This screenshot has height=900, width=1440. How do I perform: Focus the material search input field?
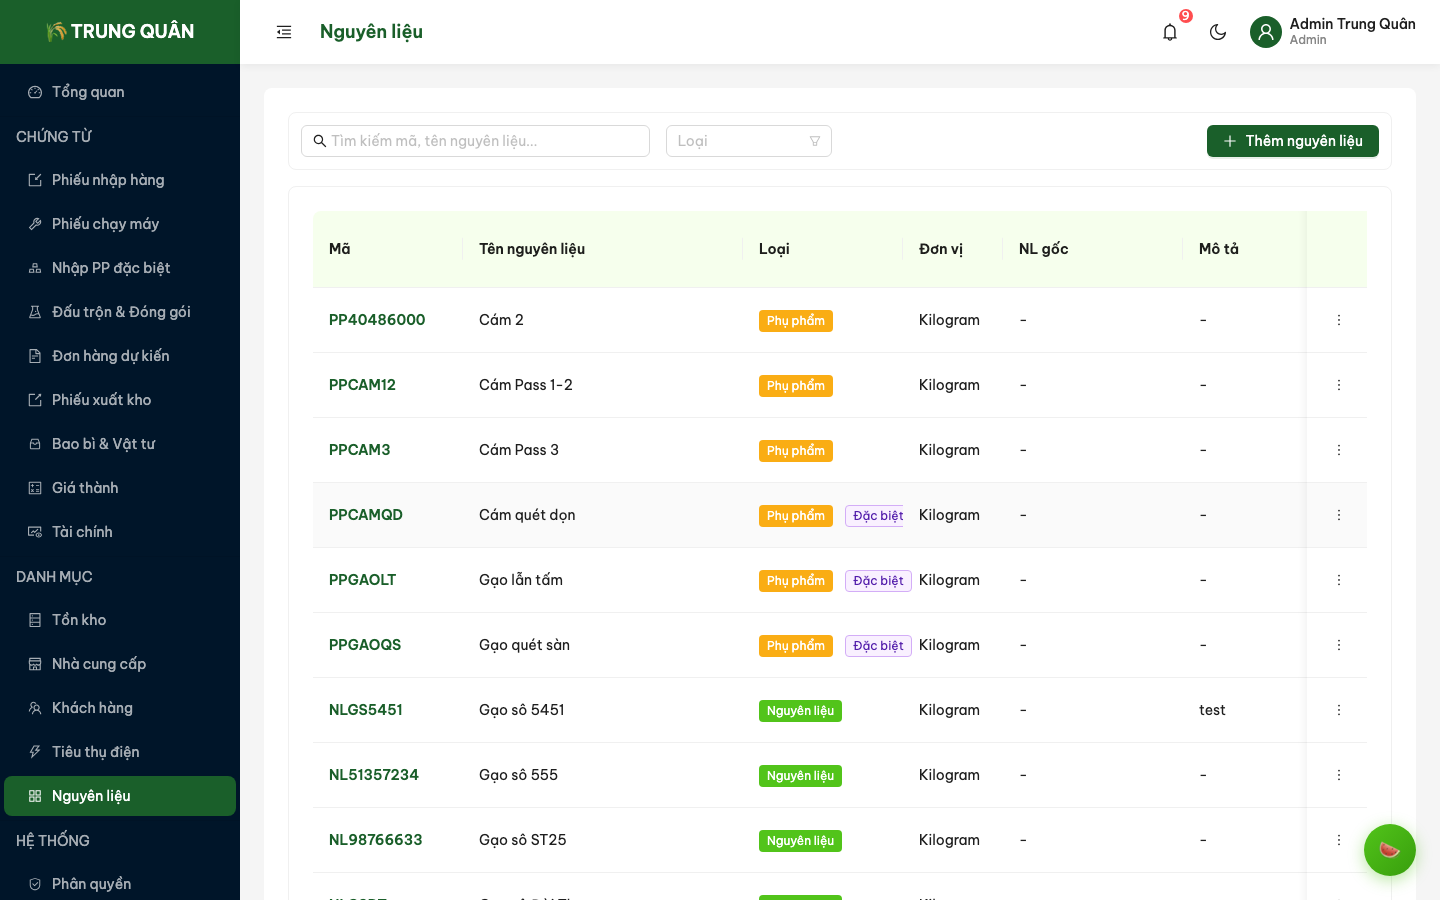[x=485, y=141]
